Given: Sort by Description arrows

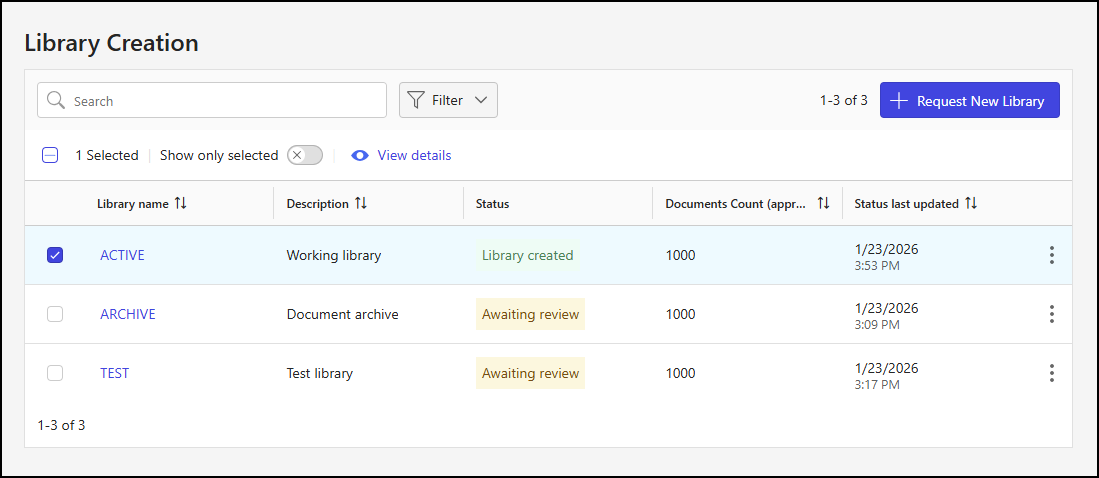Looking at the screenshot, I should pos(360,203).
